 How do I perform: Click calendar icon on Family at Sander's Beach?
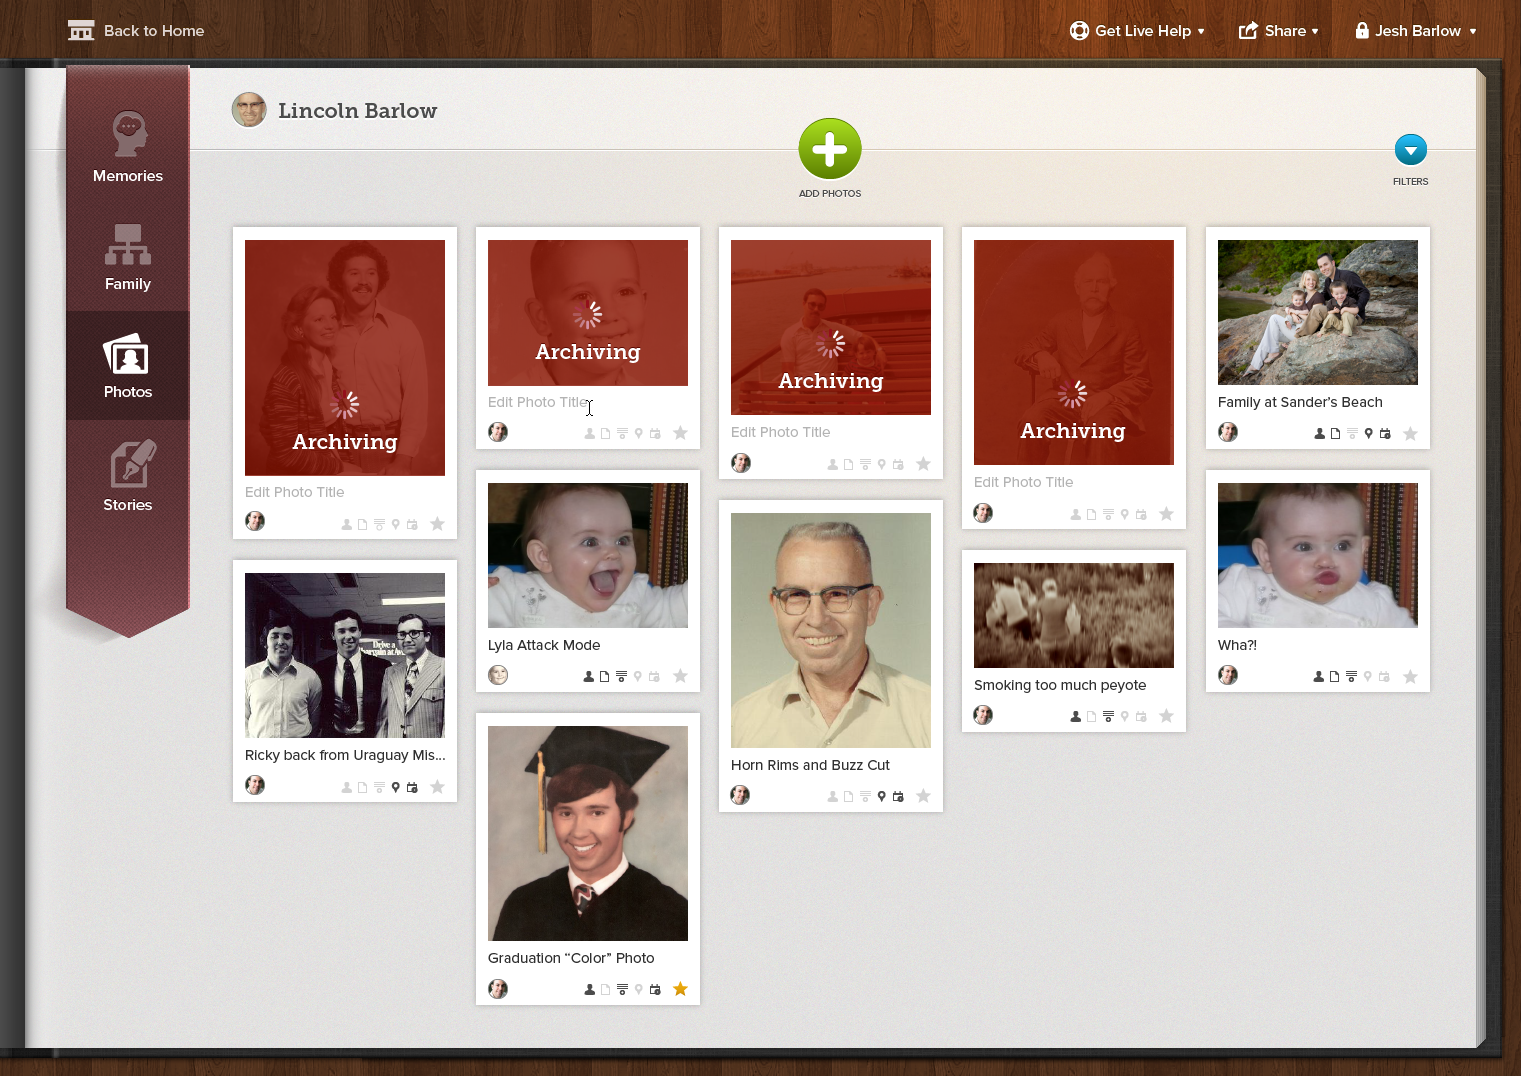[1385, 434]
